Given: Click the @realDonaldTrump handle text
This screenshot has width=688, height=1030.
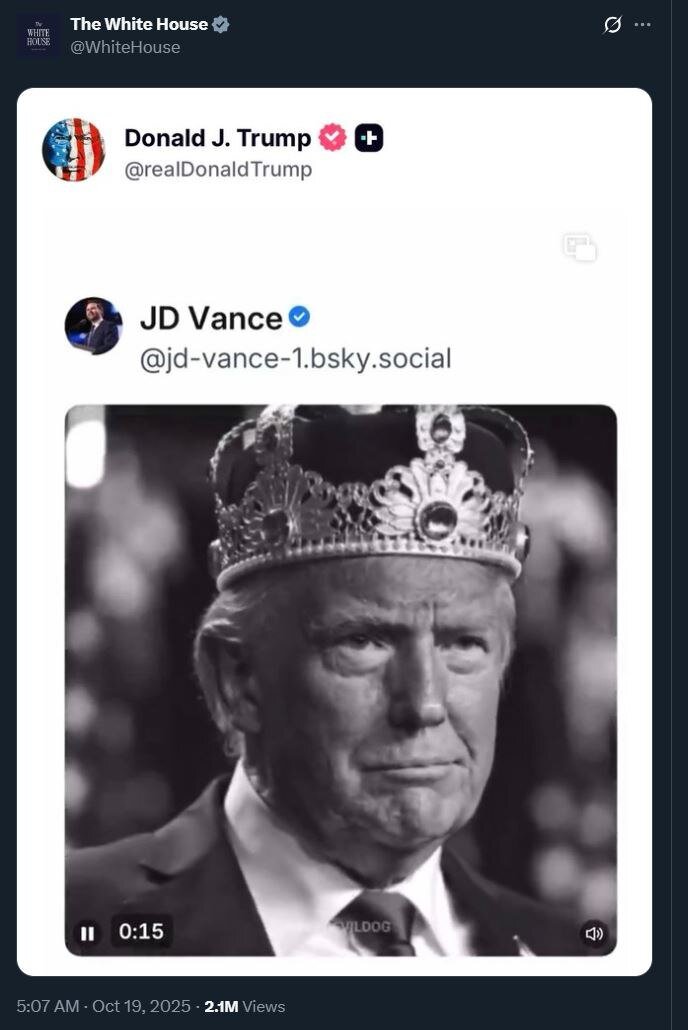Looking at the screenshot, I should point(218,170).
